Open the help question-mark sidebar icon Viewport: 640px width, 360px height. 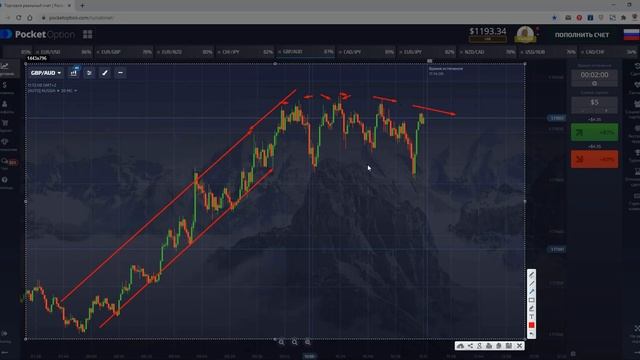[5, 181]
